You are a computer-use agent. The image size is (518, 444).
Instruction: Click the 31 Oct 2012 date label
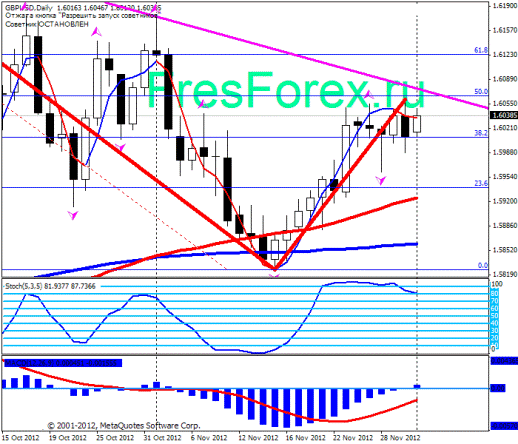click(x=163, y=438)
